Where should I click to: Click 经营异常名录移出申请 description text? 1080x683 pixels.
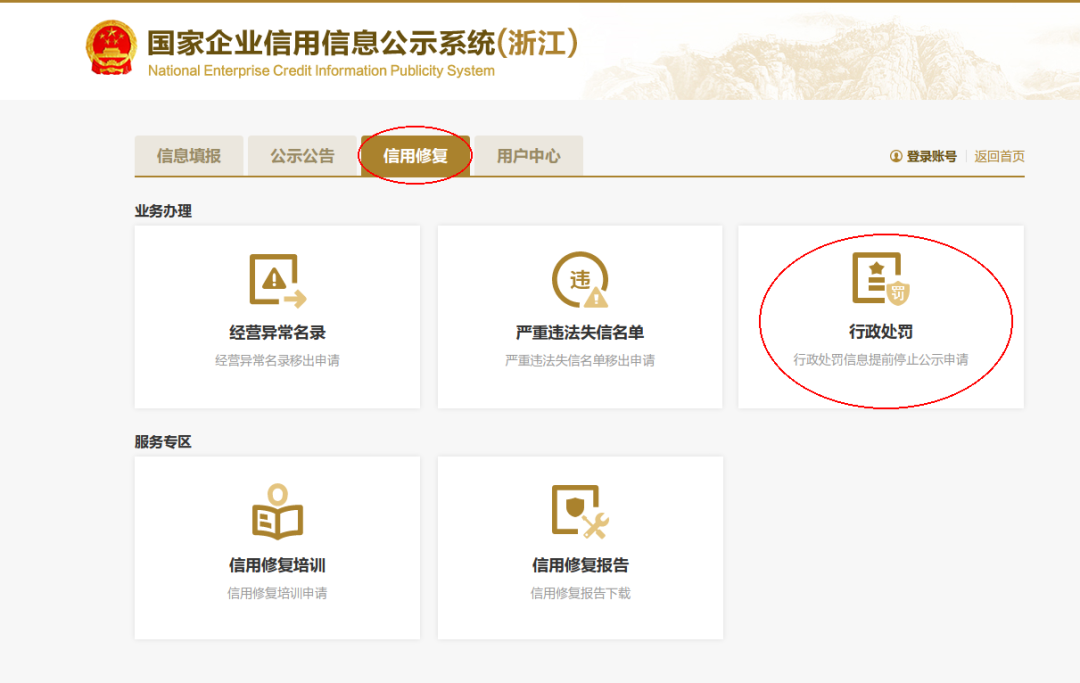[277, 360]
